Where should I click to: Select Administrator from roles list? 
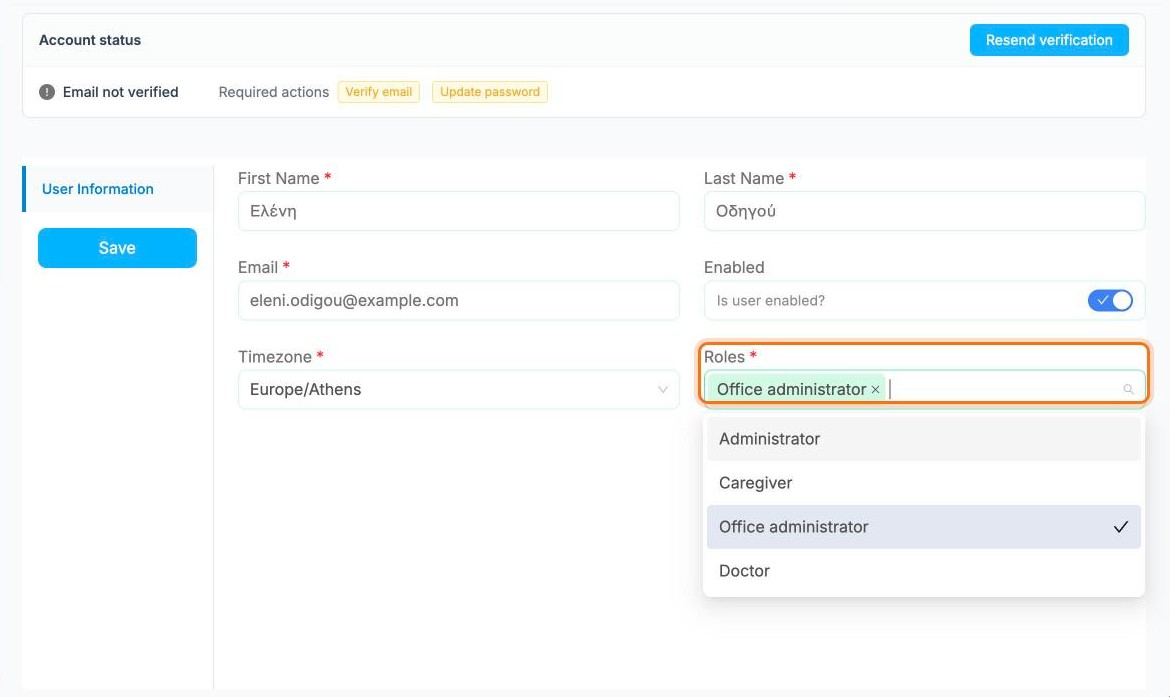coord(924,439)
